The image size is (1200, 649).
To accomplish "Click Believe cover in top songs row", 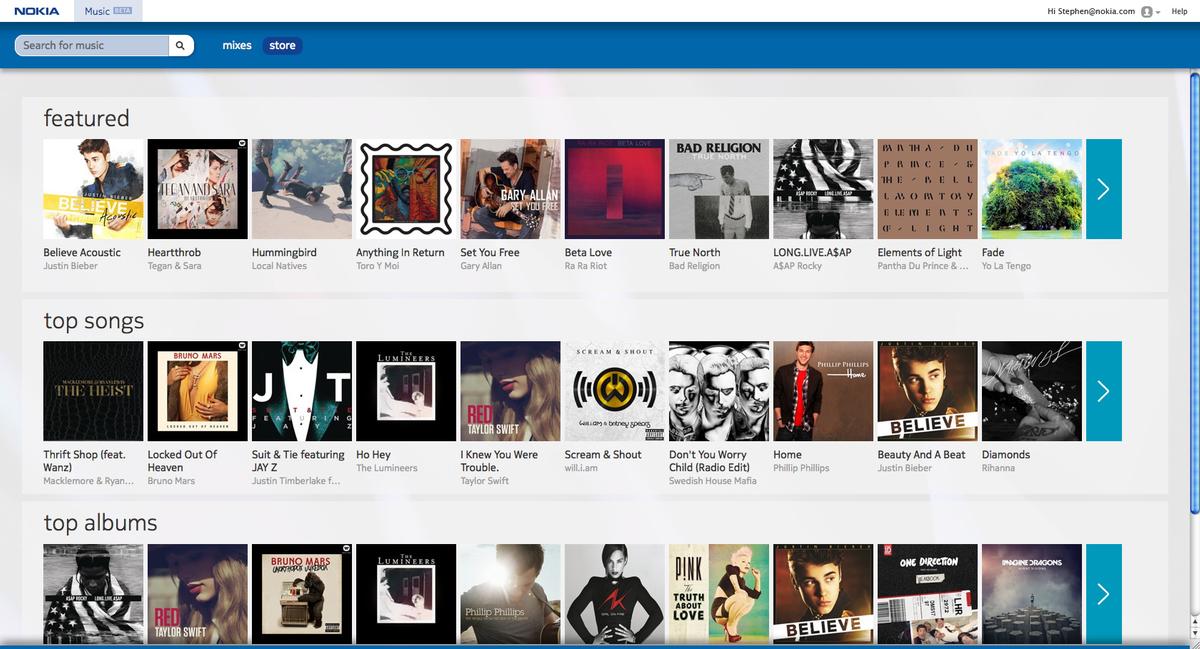I will pos(928,391).
